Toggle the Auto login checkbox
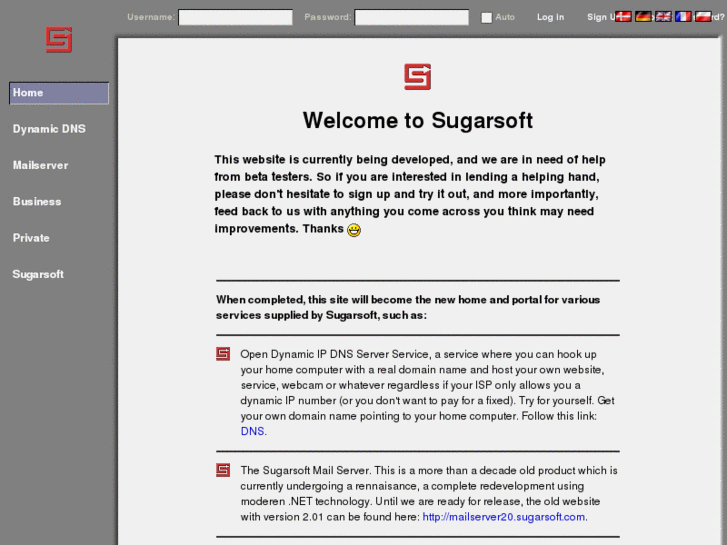Image resolution: width=727 pixels, height=545 pixels. coord(486,18)
